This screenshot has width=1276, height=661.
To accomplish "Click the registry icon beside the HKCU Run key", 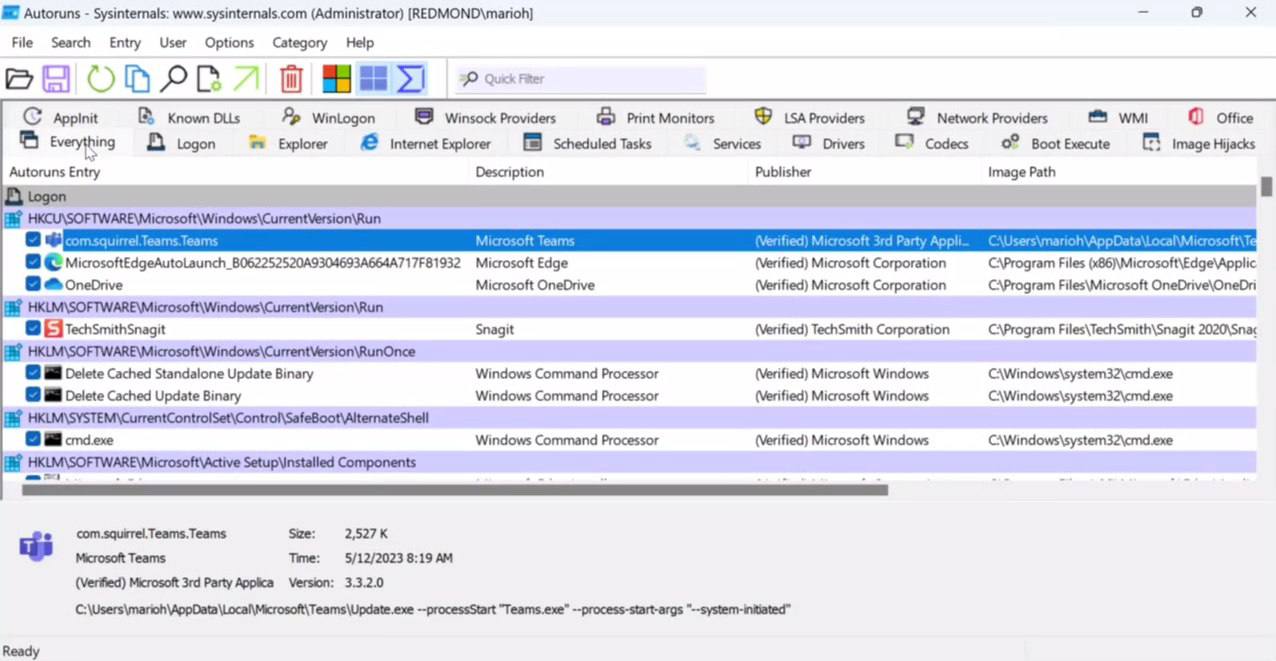I will tap(13, 218).
